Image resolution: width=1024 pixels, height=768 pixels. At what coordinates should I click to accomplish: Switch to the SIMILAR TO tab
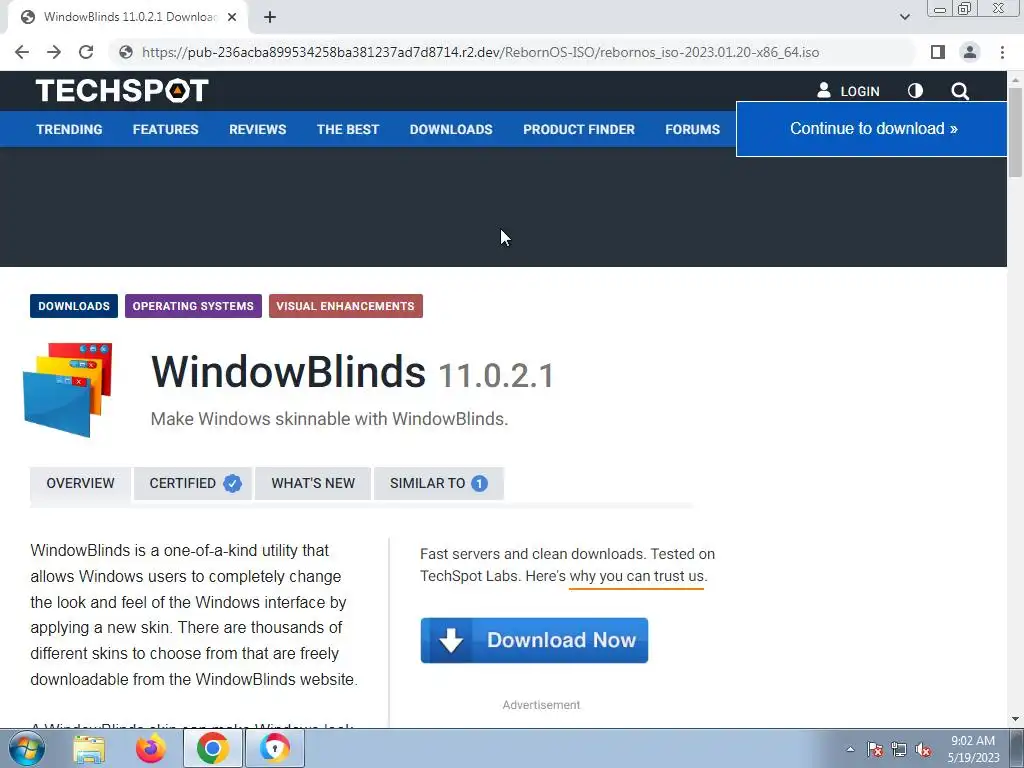tap(439, 483)
